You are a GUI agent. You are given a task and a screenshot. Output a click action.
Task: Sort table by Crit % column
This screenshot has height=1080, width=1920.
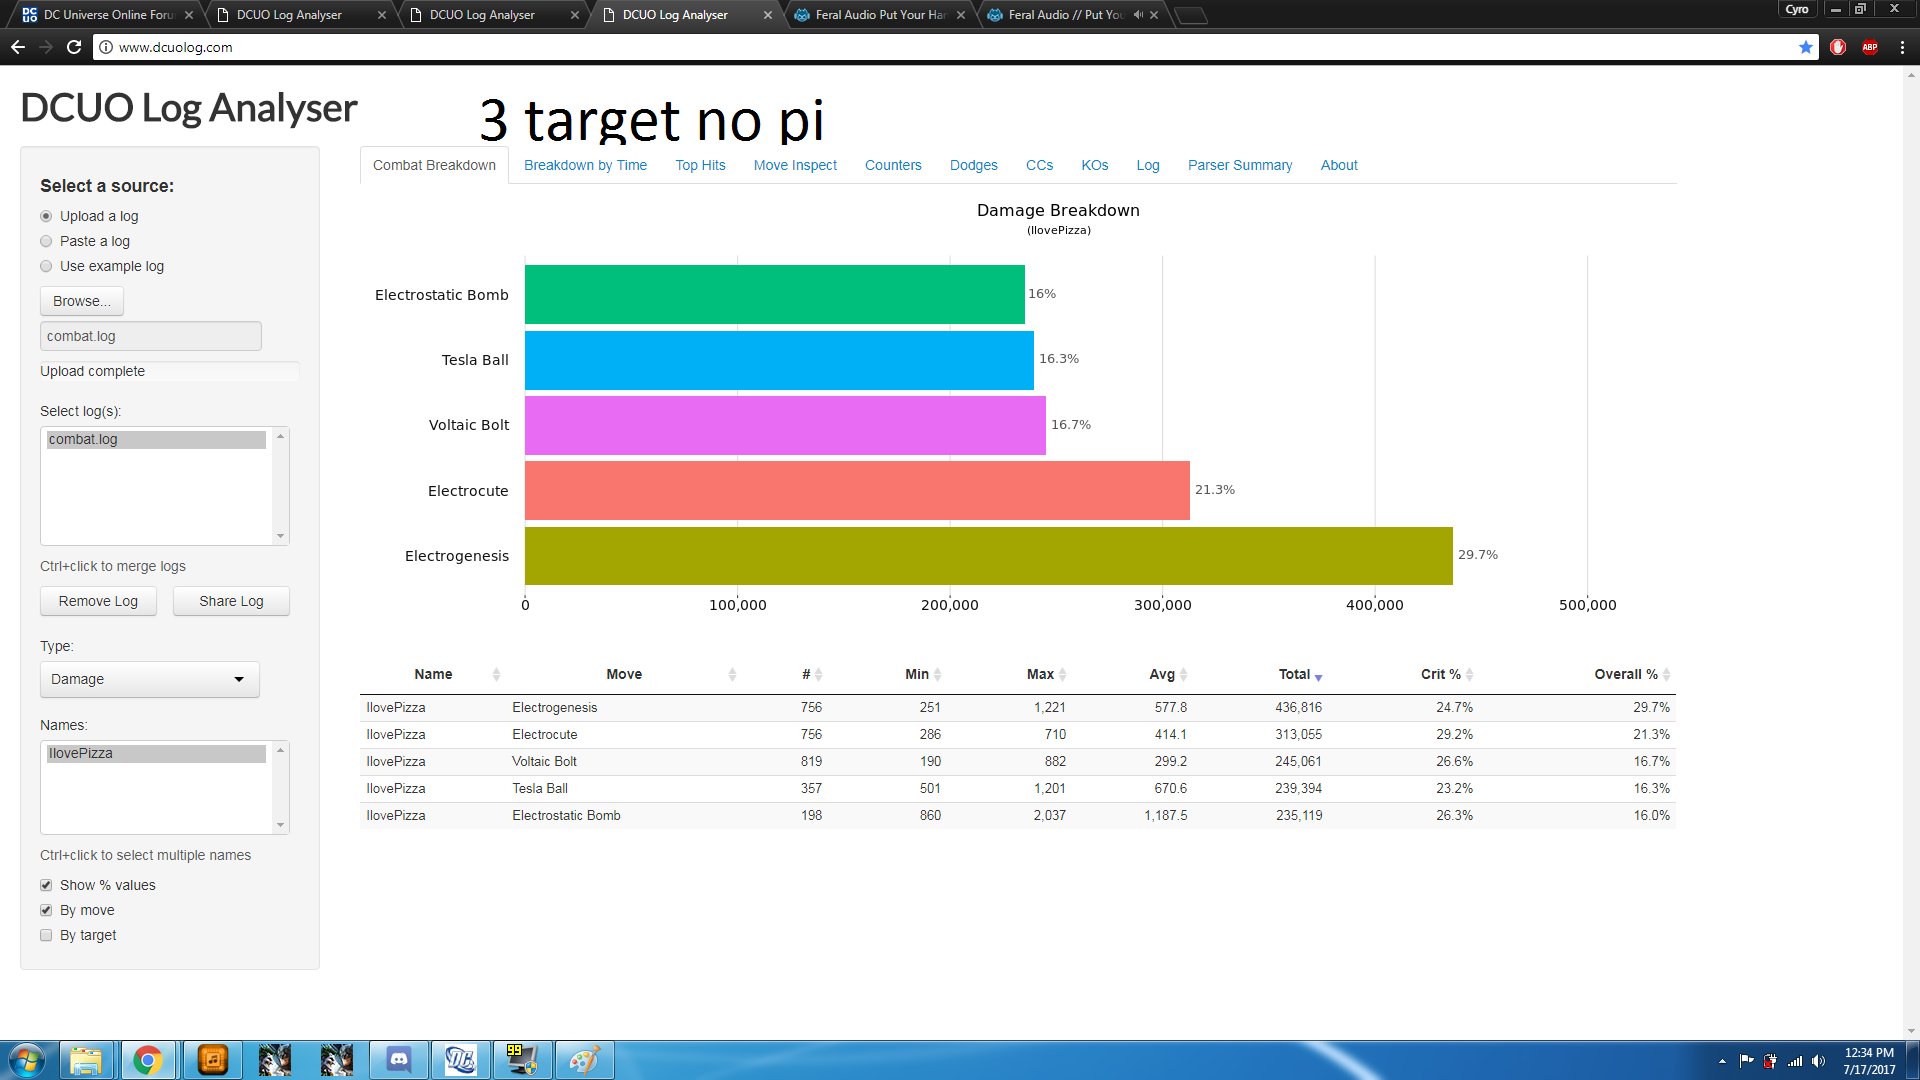(x=1440, y=674)
